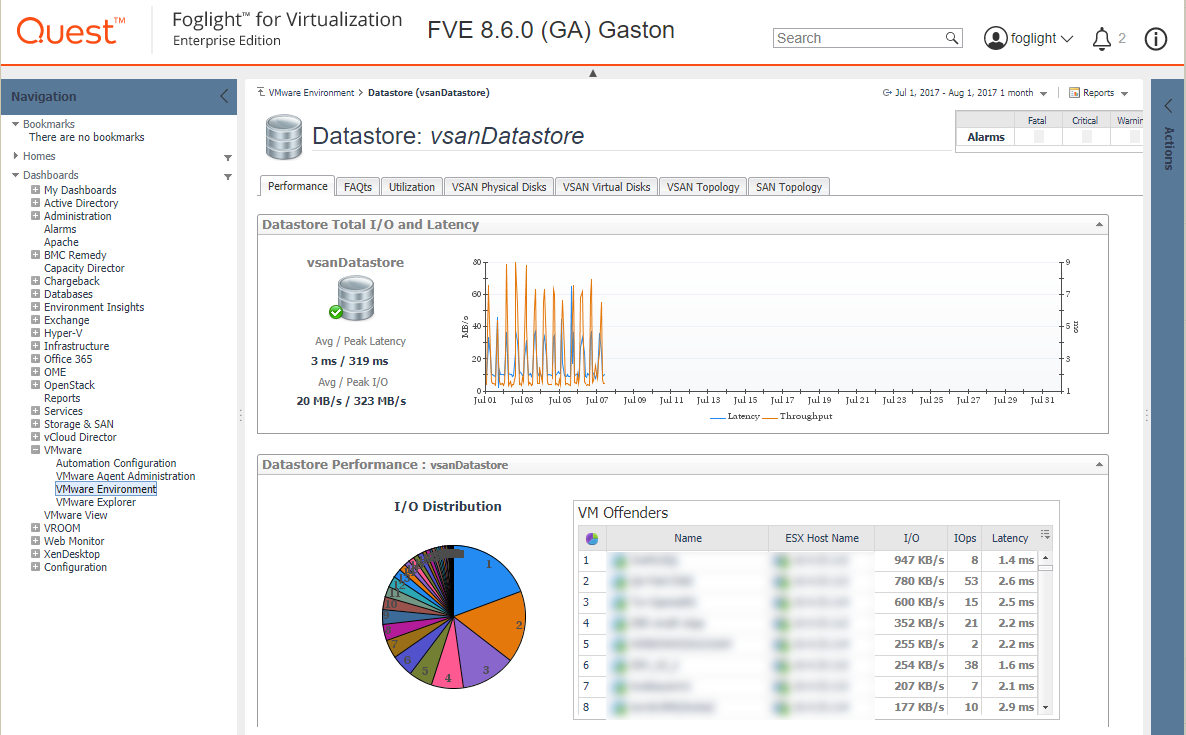Click the Fatal alarms count cell
This screenshot has height=735, width=1186.
pos(1039,137)
